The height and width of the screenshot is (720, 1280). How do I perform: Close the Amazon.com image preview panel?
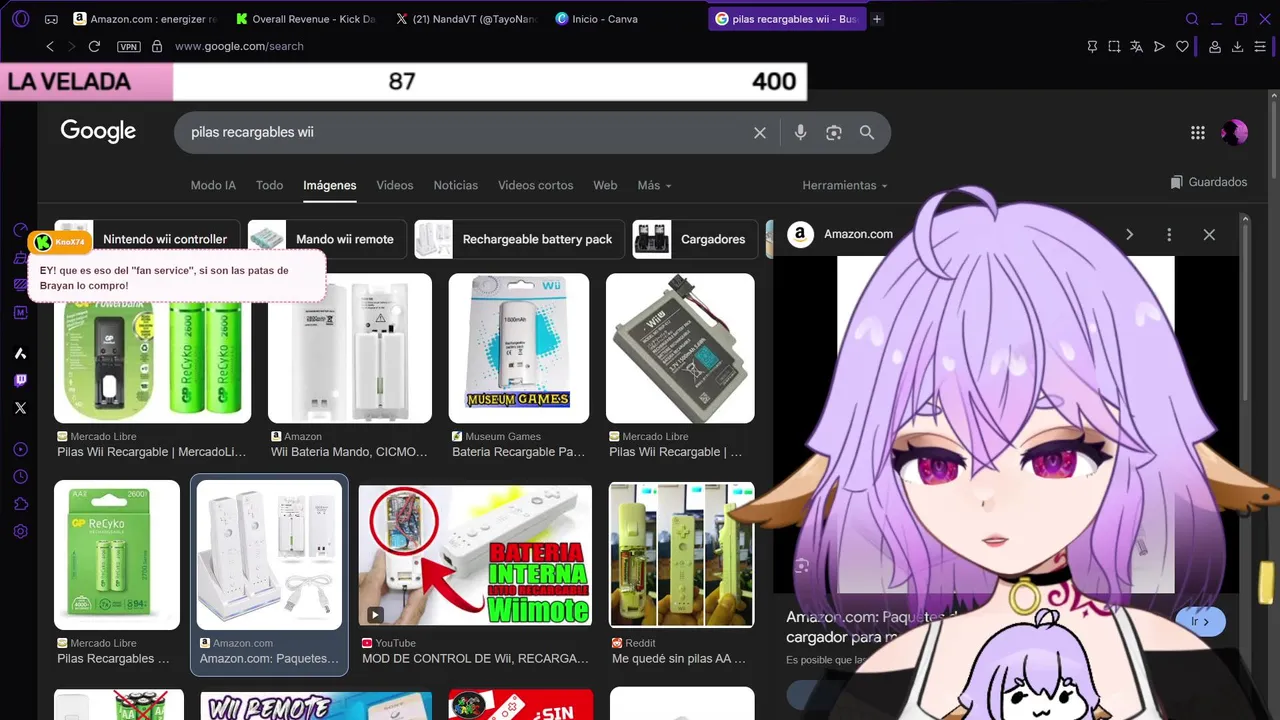coord(1209,234)
